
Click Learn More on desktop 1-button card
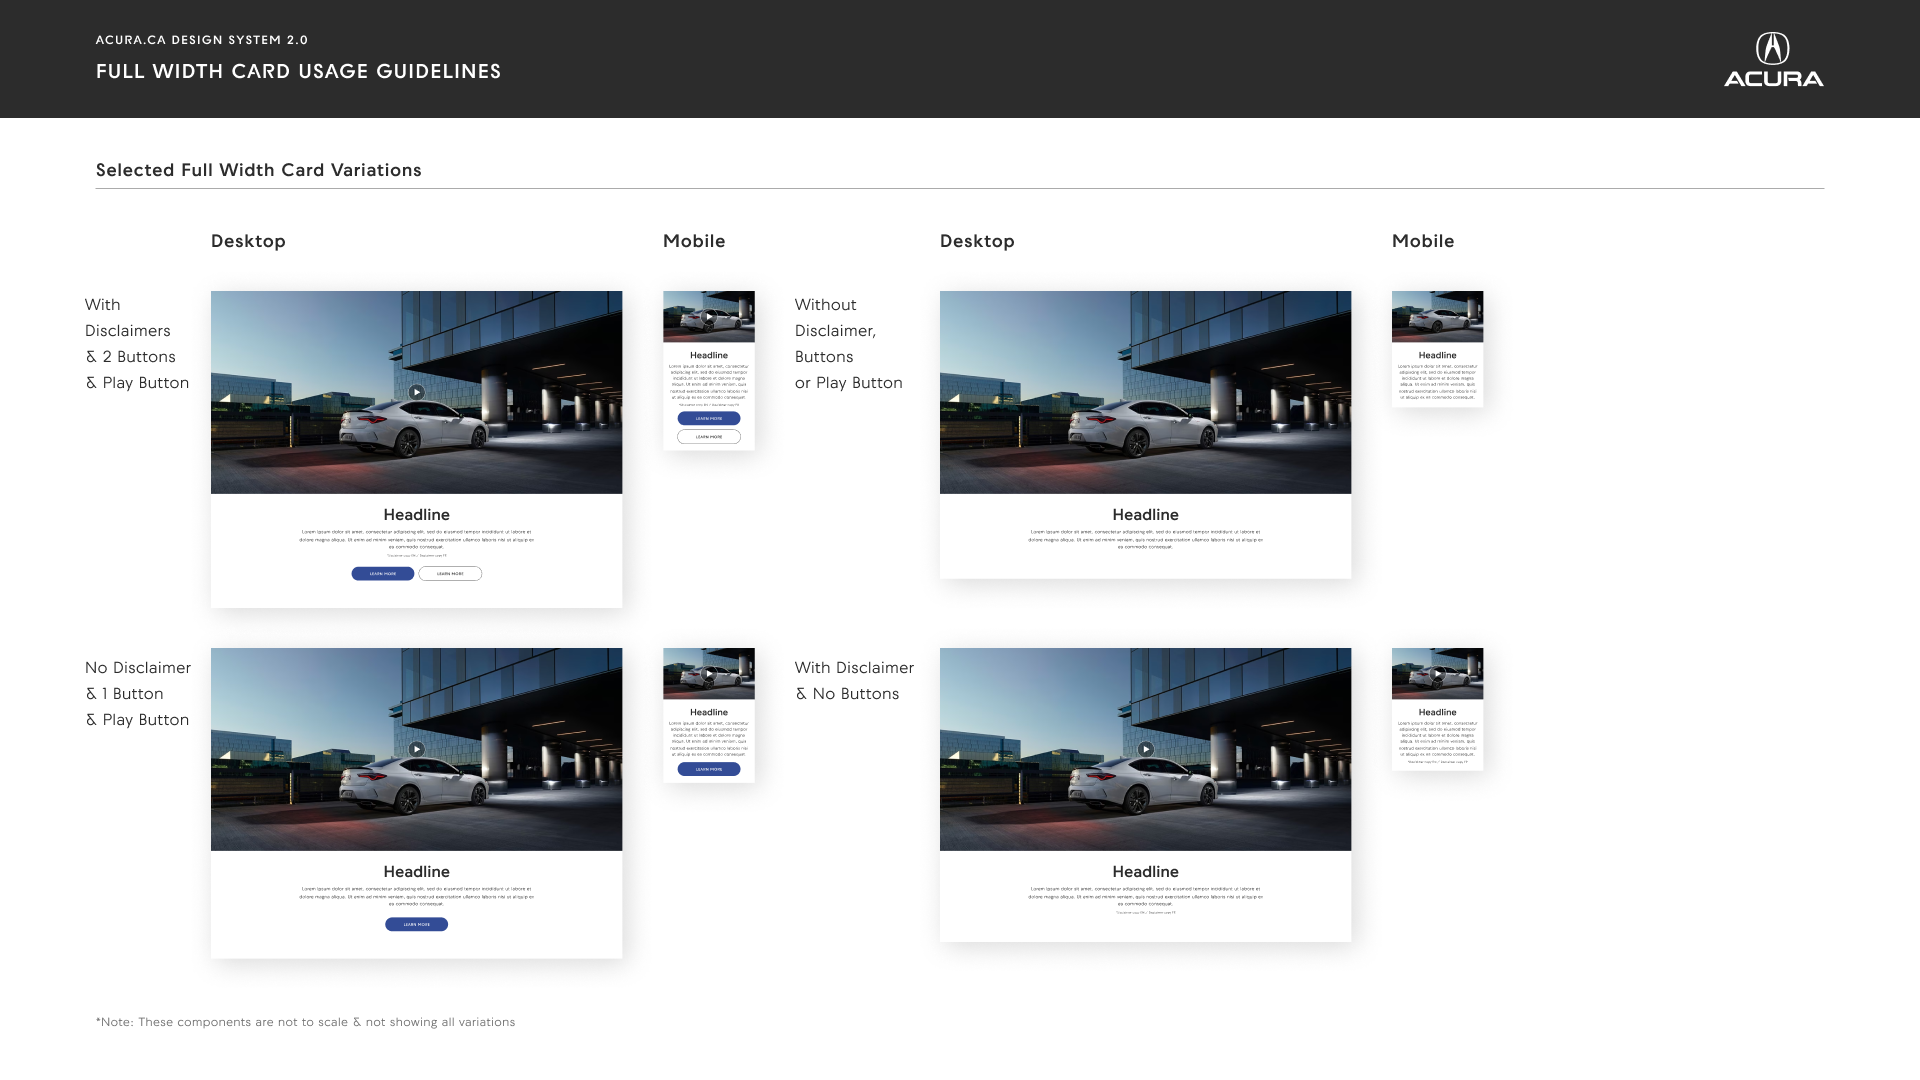(417, 924)
